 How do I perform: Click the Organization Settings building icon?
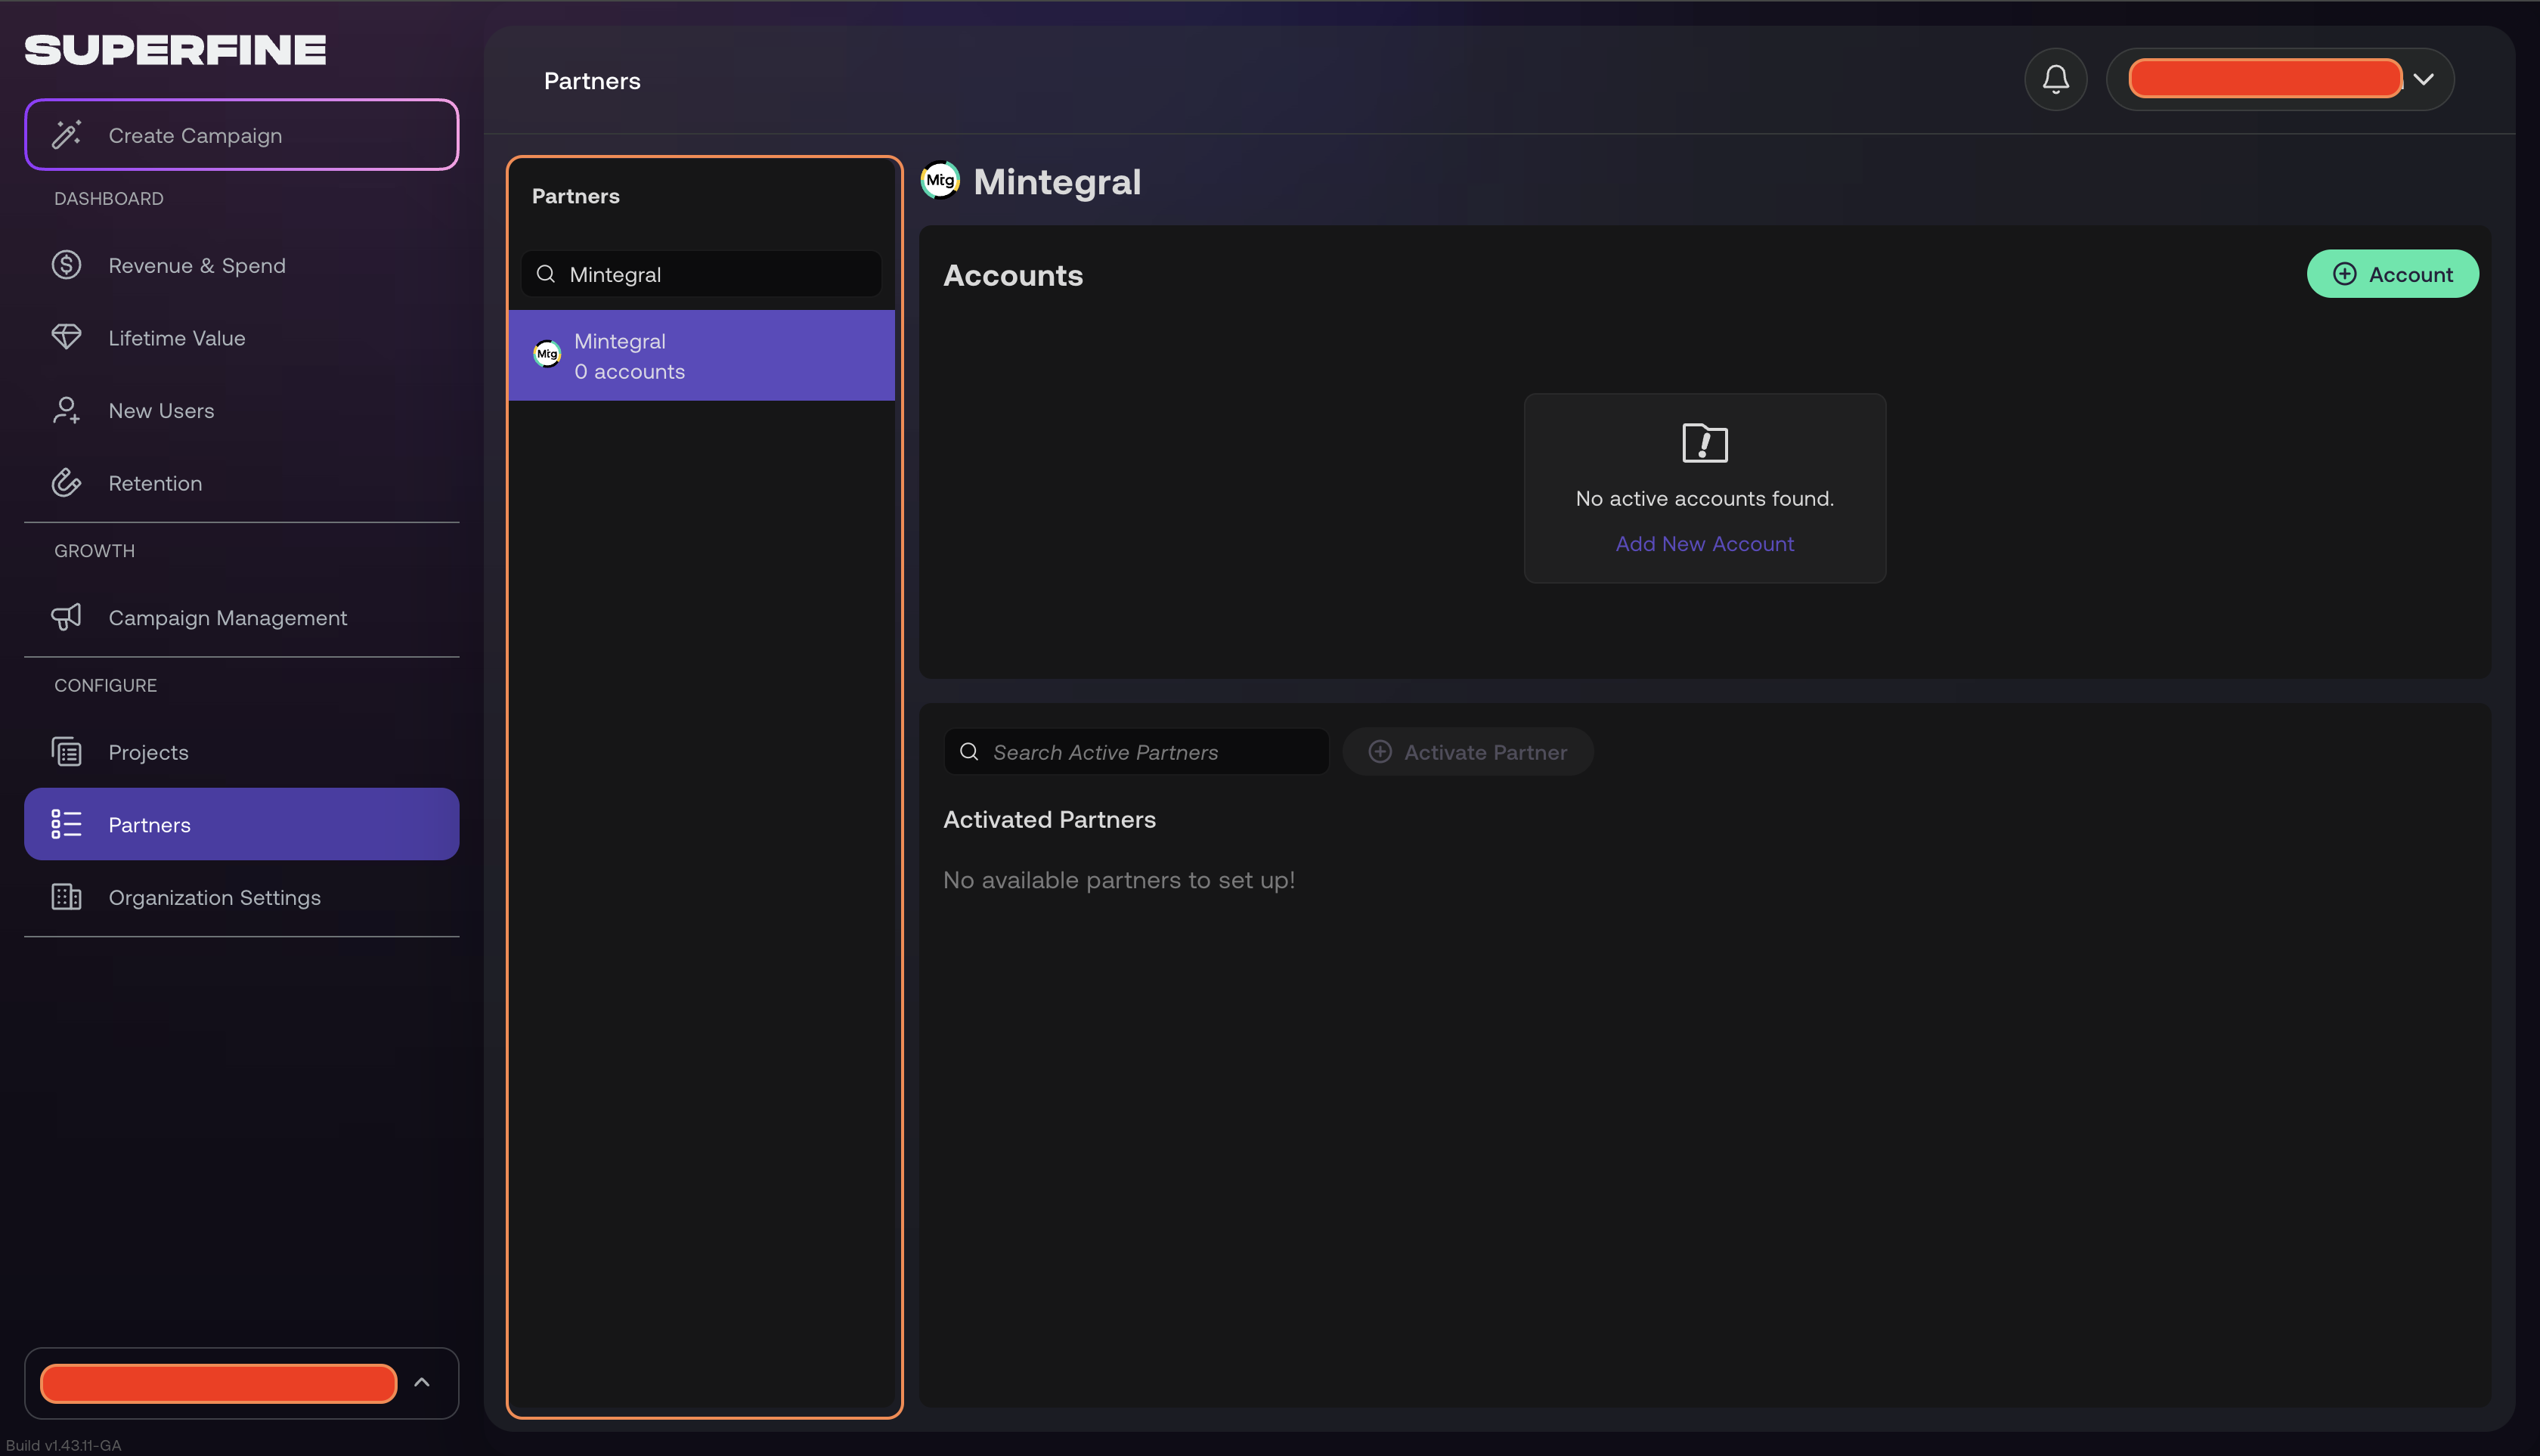coord(66,897)
